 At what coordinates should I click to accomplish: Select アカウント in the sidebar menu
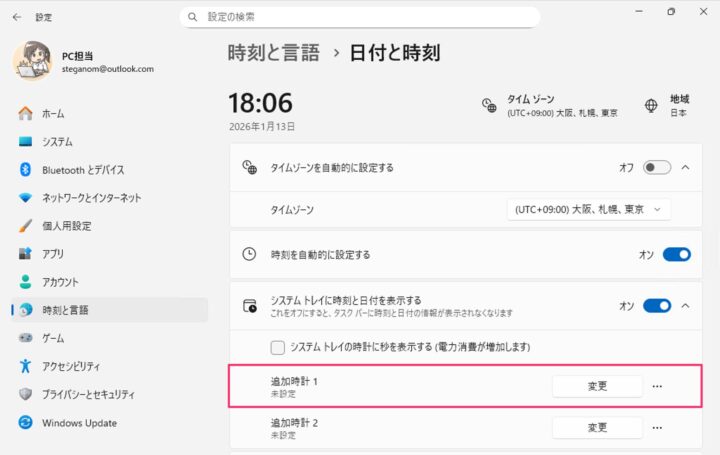click(60, 282)
